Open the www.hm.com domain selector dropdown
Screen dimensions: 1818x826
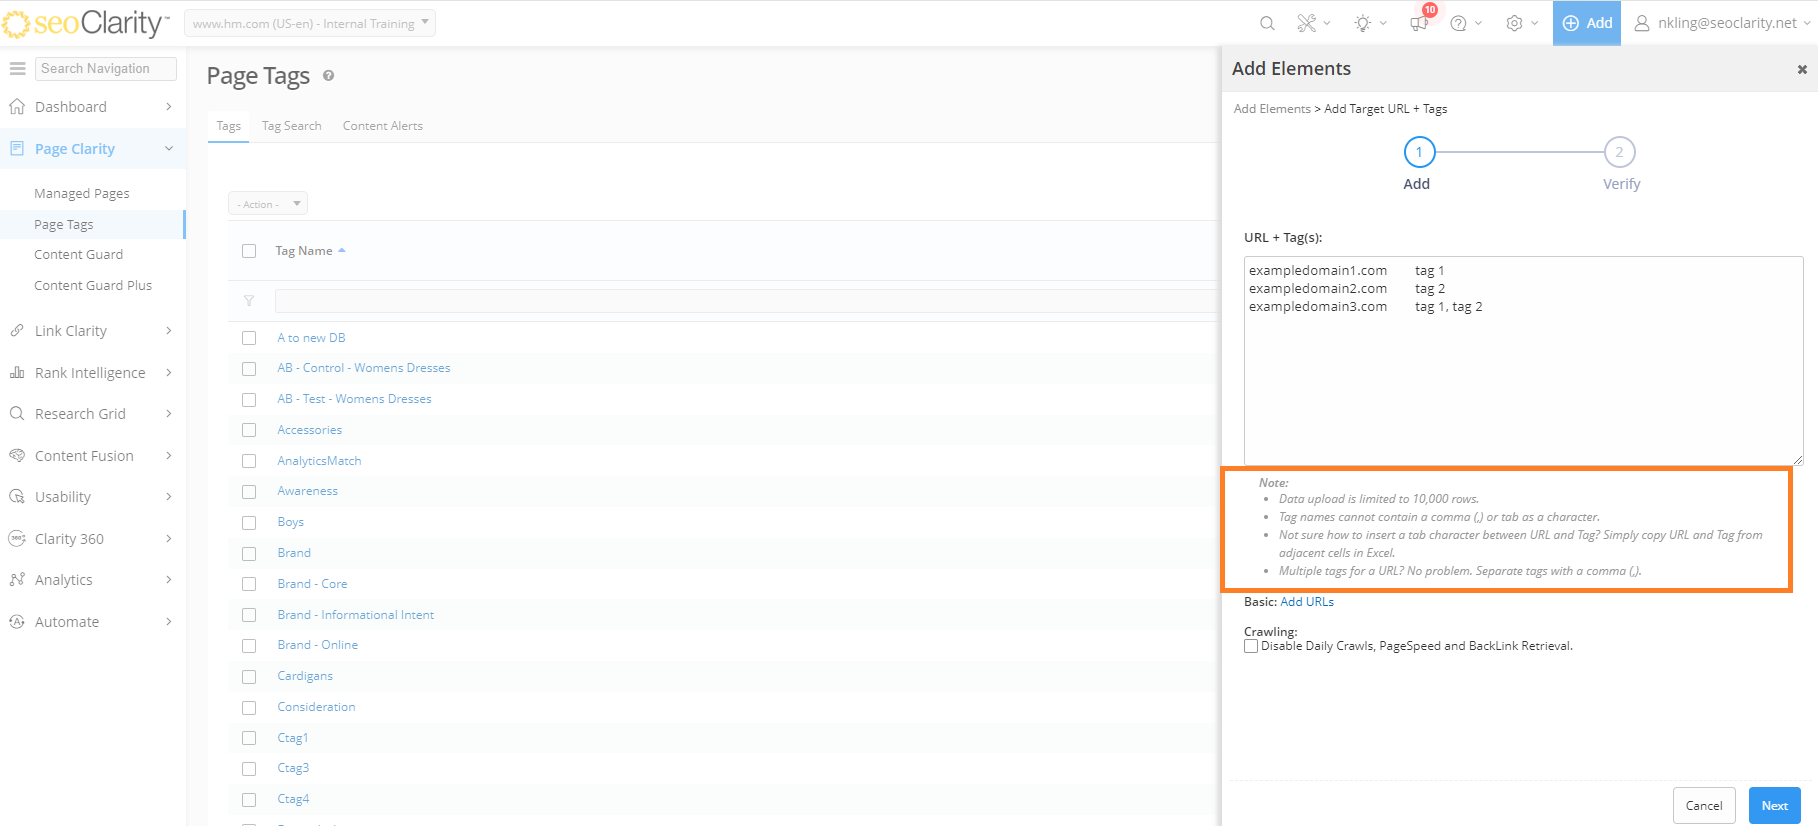310,23
